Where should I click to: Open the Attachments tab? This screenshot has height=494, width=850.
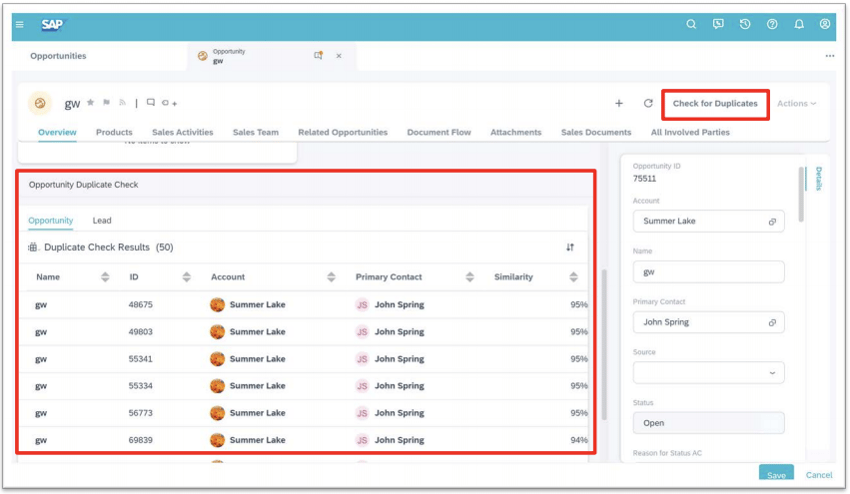point(516,132)
